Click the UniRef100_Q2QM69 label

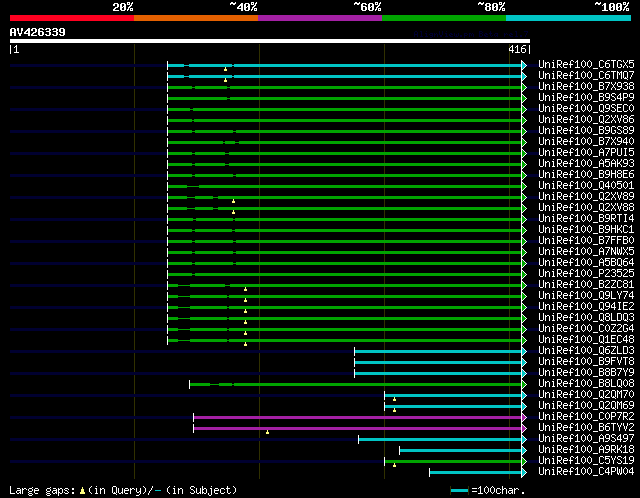[586, 406]
